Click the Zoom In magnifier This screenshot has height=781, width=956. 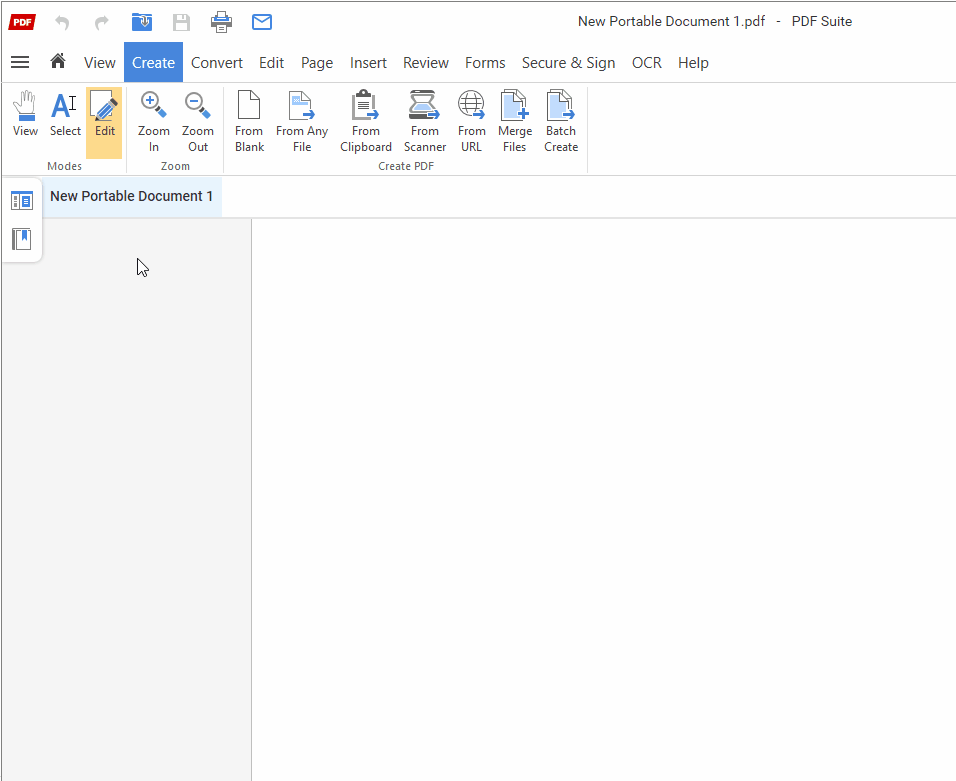(x=154, y=121)
